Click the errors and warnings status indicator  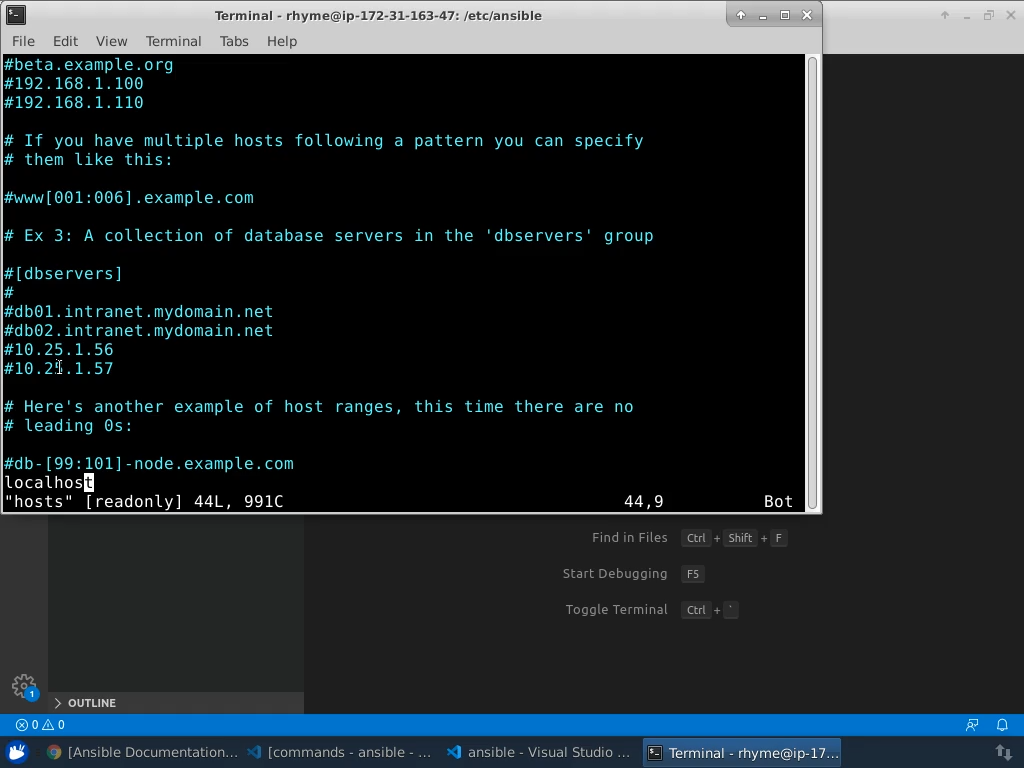(40, 725)
